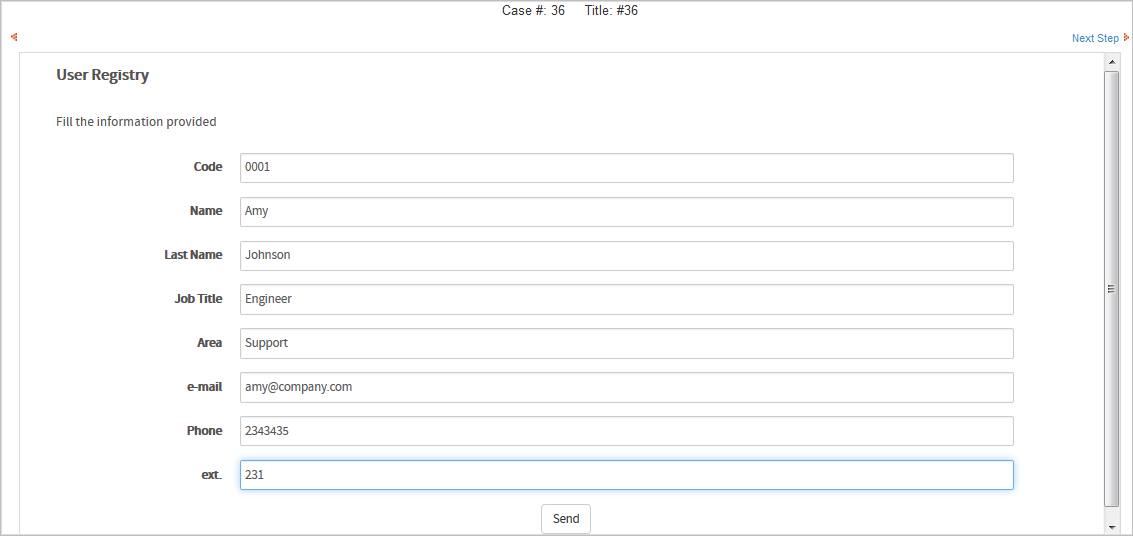Select the Last Name field with Johnson
The height and width of the screenshot is (536, 1133).
pos(626,256)
